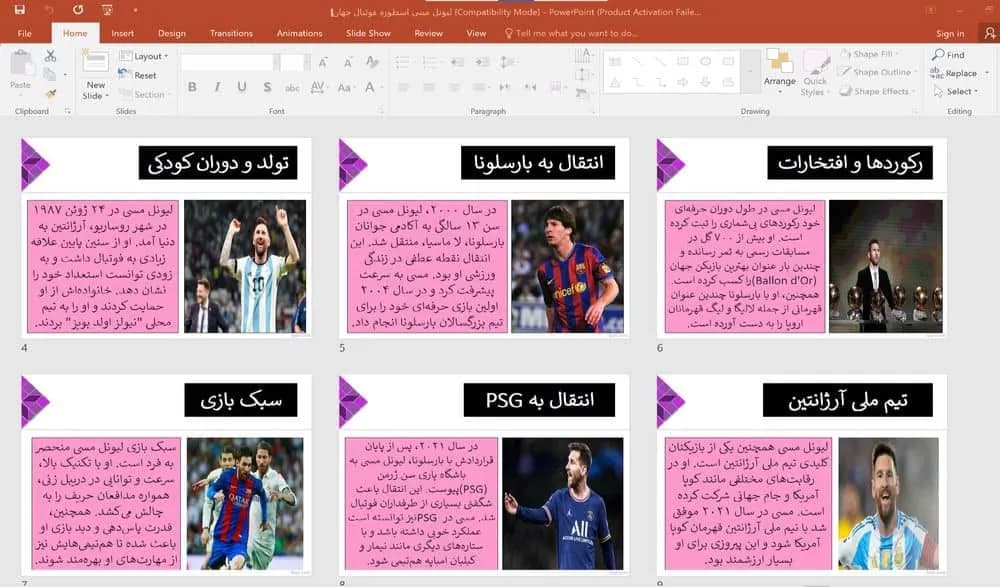The height and width of the screenshot is (587, 1000).
Task: Toggle Strikethrough abc formatting
Action: (292, 87)
